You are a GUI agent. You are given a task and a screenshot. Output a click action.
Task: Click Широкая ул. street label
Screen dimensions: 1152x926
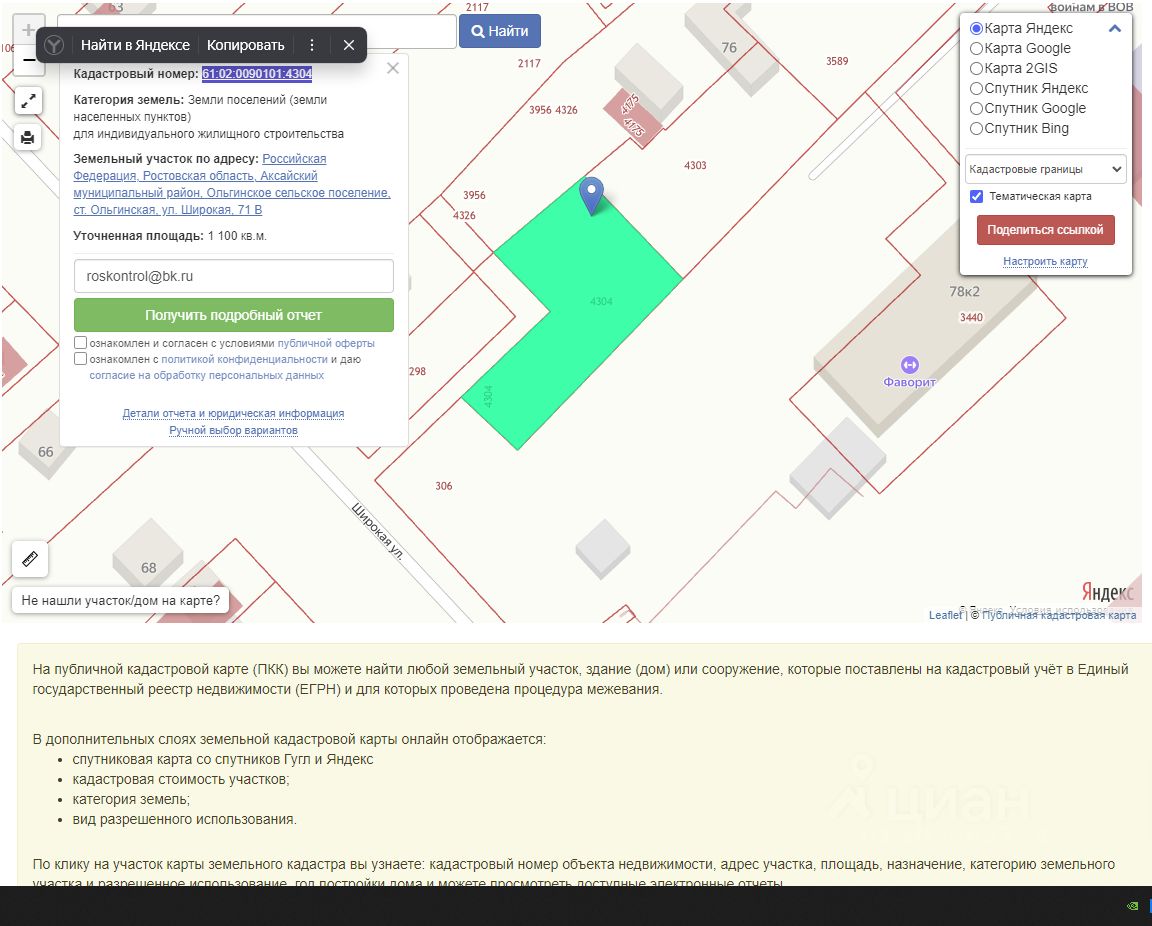click(378, 531)
